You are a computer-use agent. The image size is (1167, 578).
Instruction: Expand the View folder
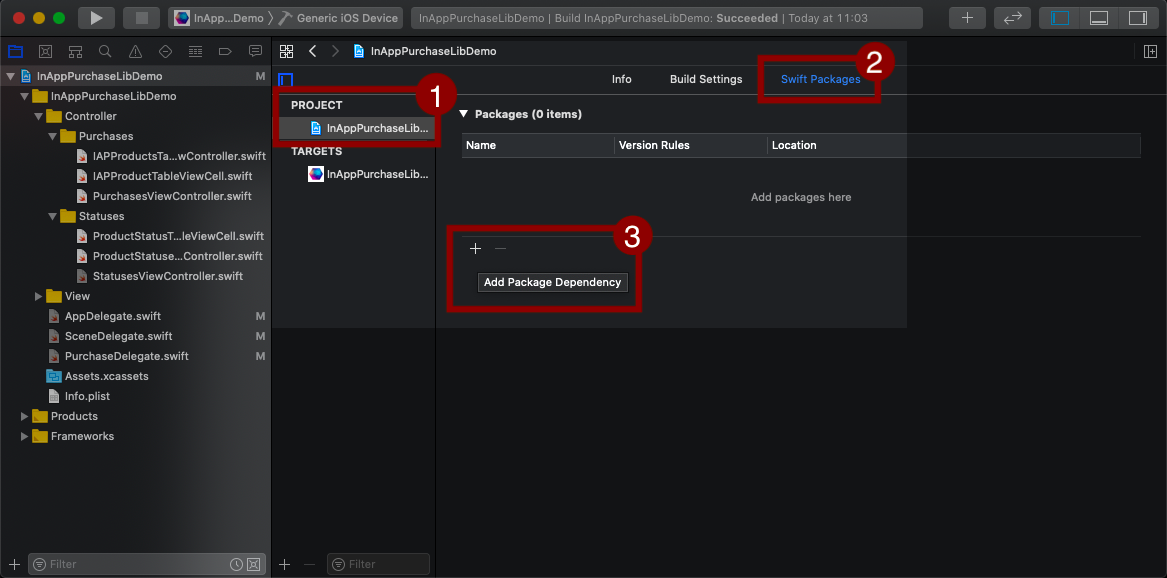pos(39,296)
